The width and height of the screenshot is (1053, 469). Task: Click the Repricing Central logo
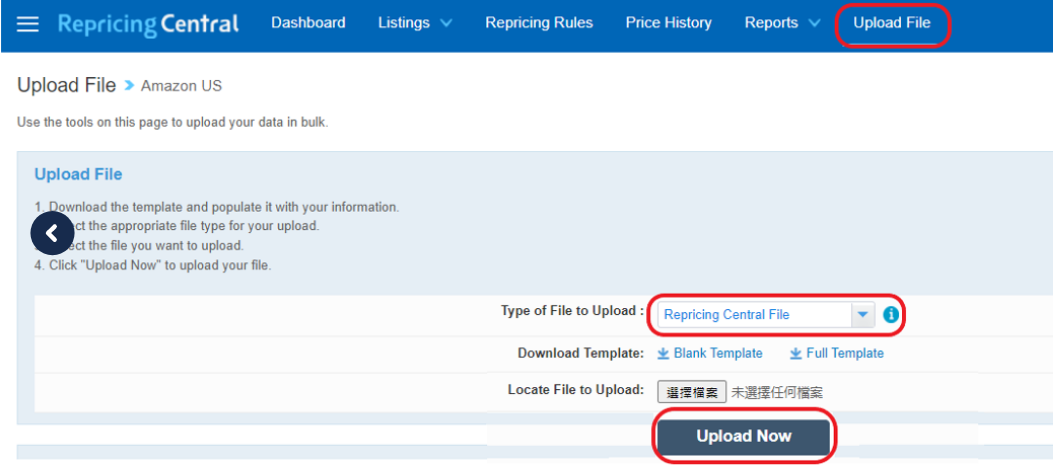point(148,25)
